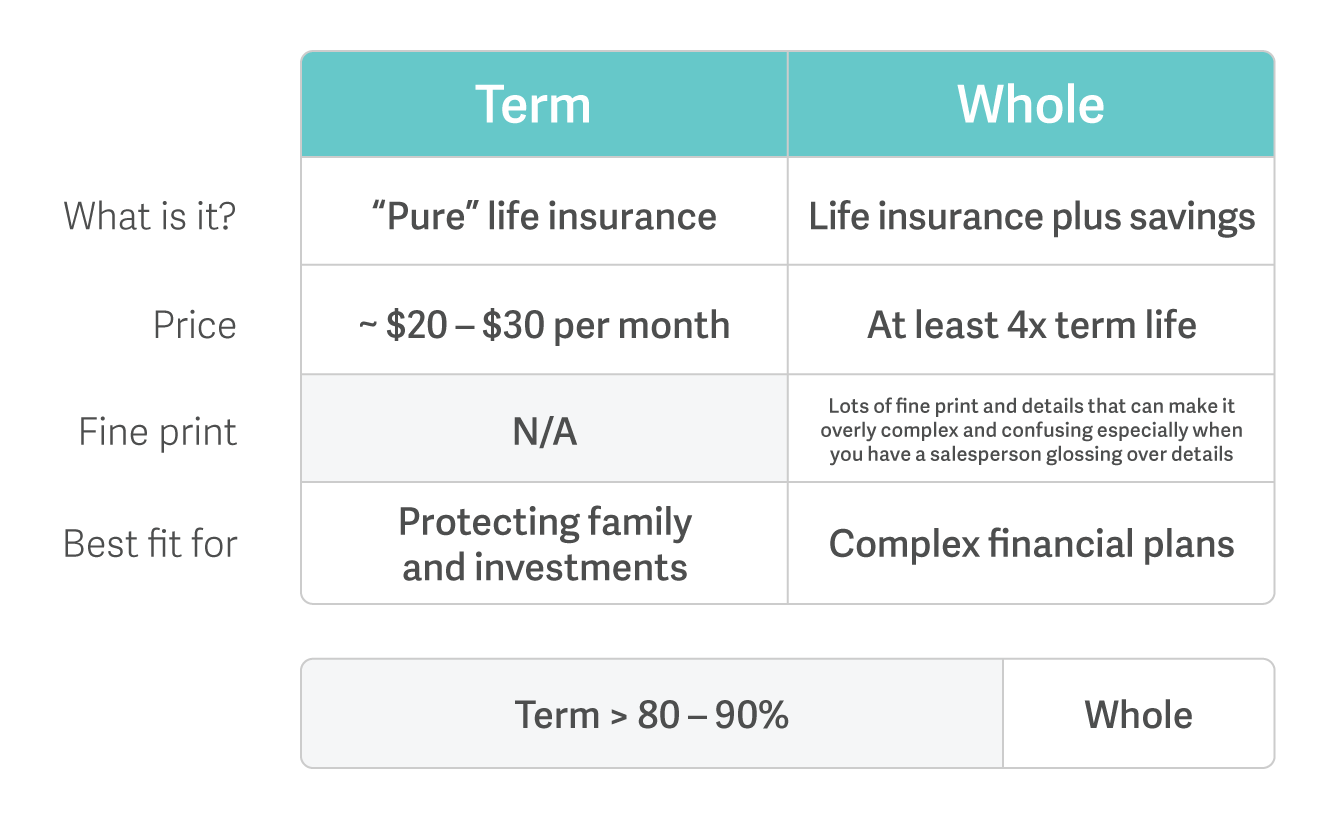The width and height of the screenshot is (1328, 834).
Task: Click the Complex financial plans cell
Action: (x=1031, y=543)
